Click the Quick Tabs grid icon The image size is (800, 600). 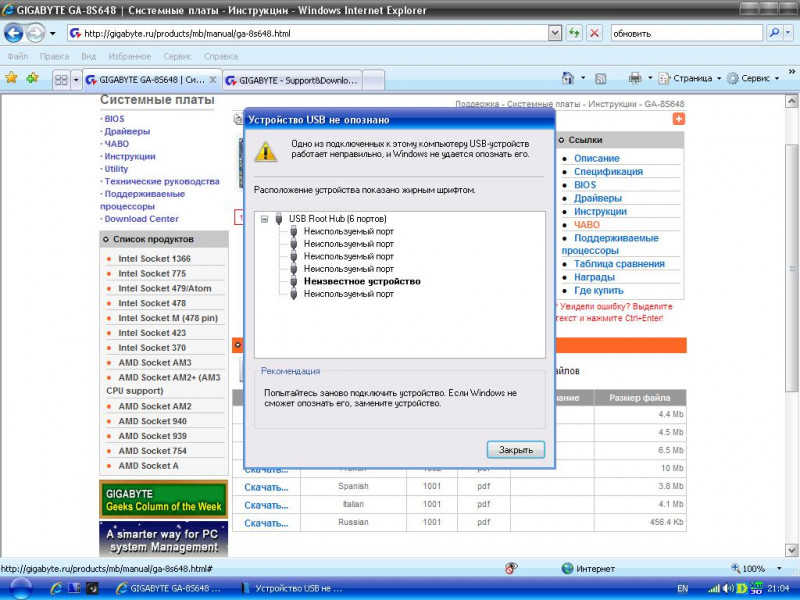coord(61,80)
